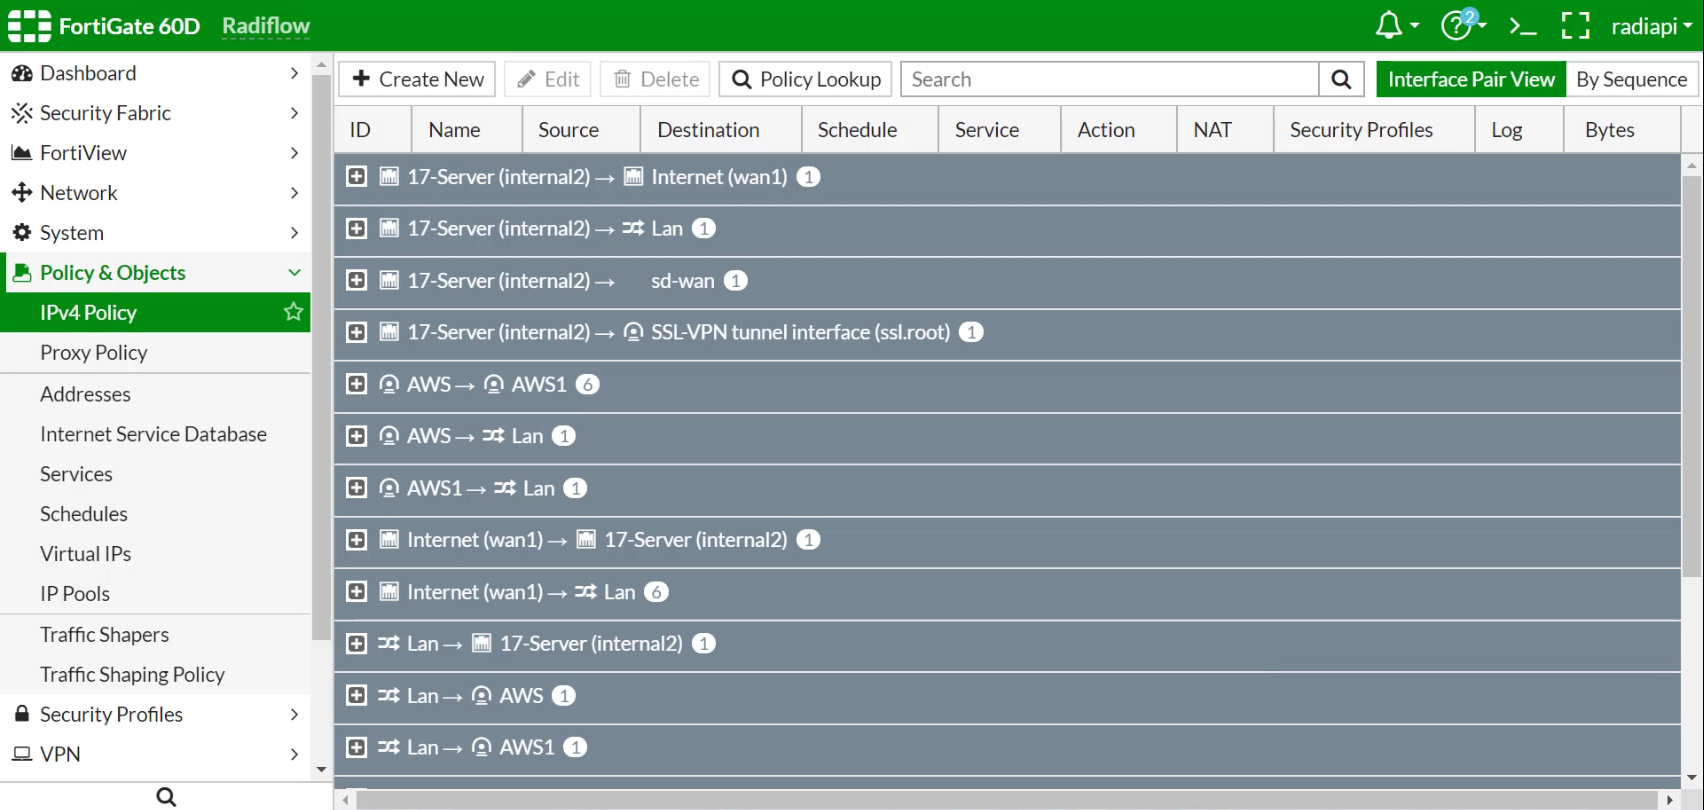Viewport: 1704px width, 810px height.
Task: Toggle full screen mode icon
Action: tap(1575, 26)
